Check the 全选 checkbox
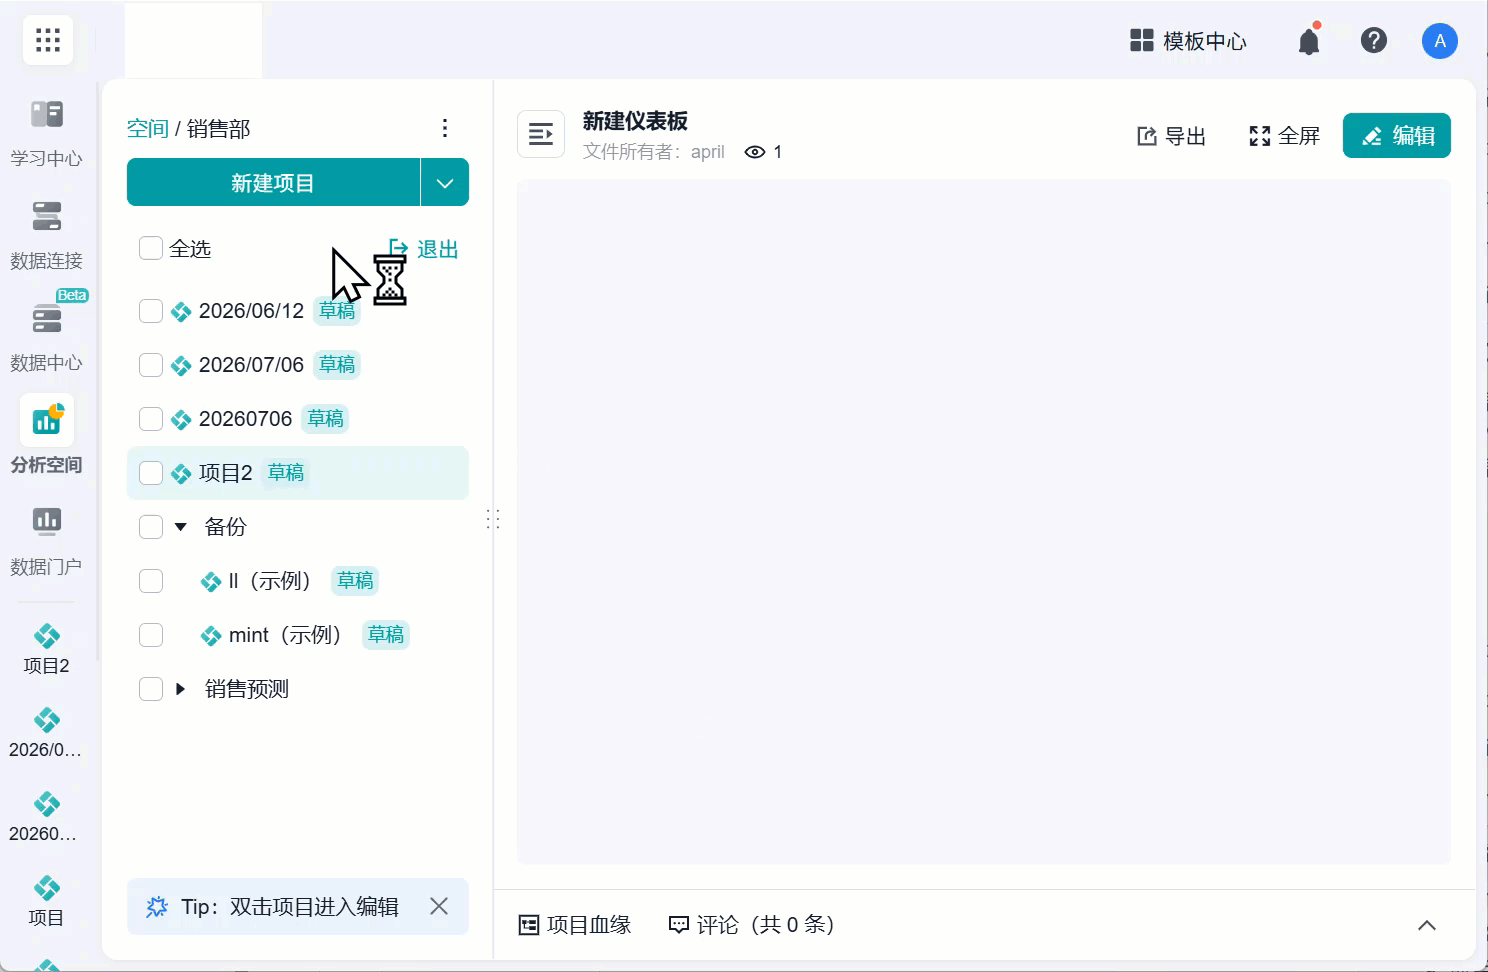Viewport: 1488px width, 972px height. [x=151, y=248]
